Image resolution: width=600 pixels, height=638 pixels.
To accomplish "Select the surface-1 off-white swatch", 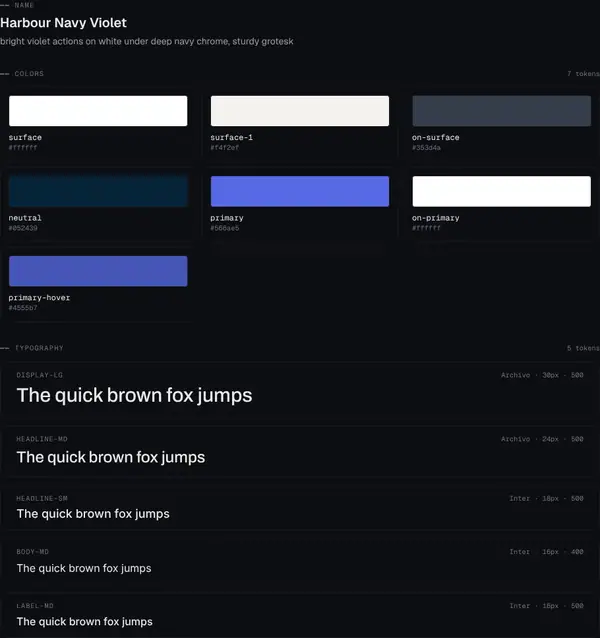I will (300, 111).
